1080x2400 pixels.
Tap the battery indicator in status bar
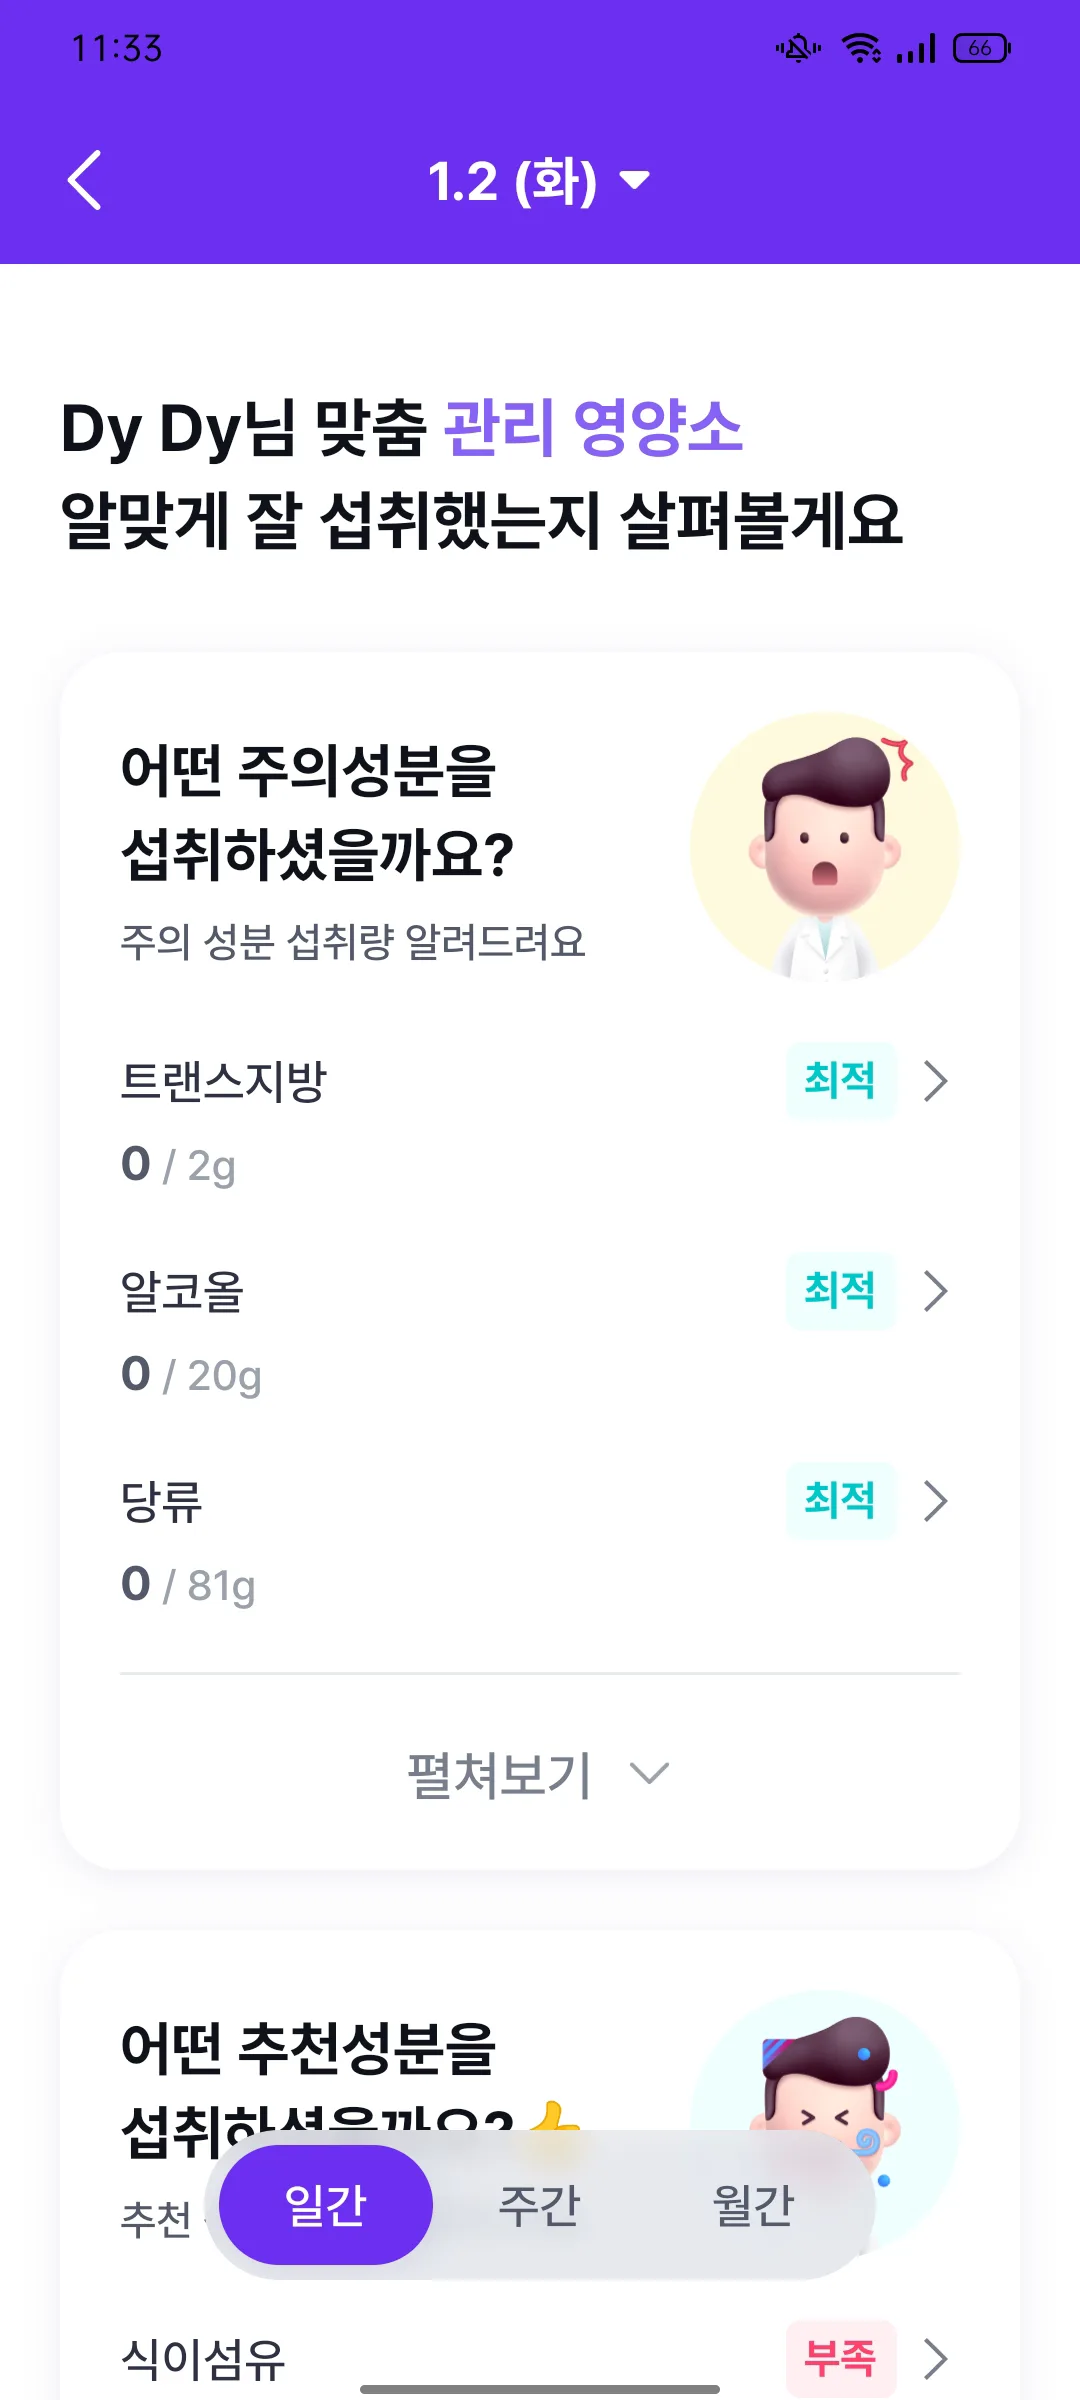[x=982, y=48]
